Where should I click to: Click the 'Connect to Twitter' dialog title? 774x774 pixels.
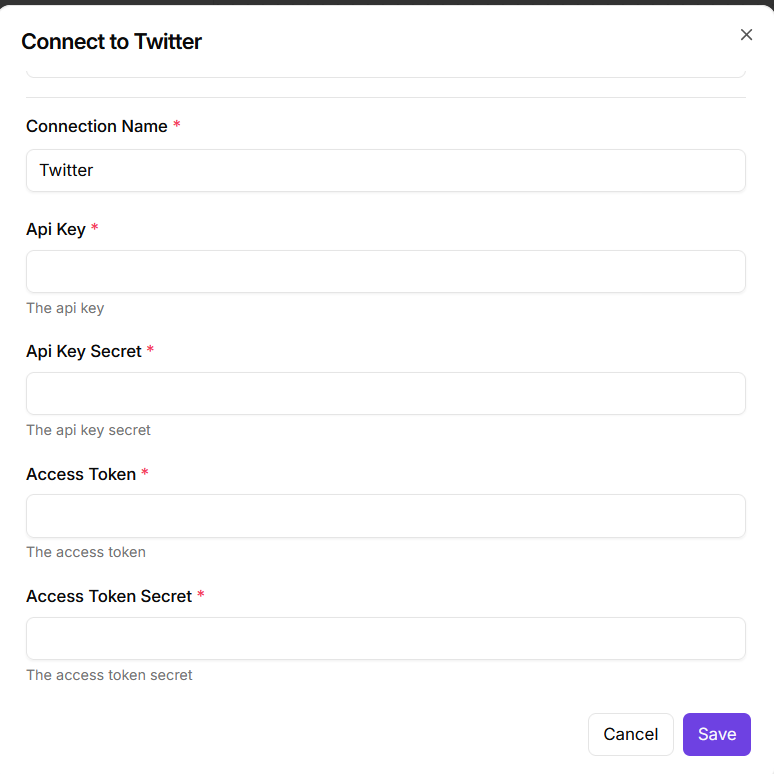tap(111, 41)
